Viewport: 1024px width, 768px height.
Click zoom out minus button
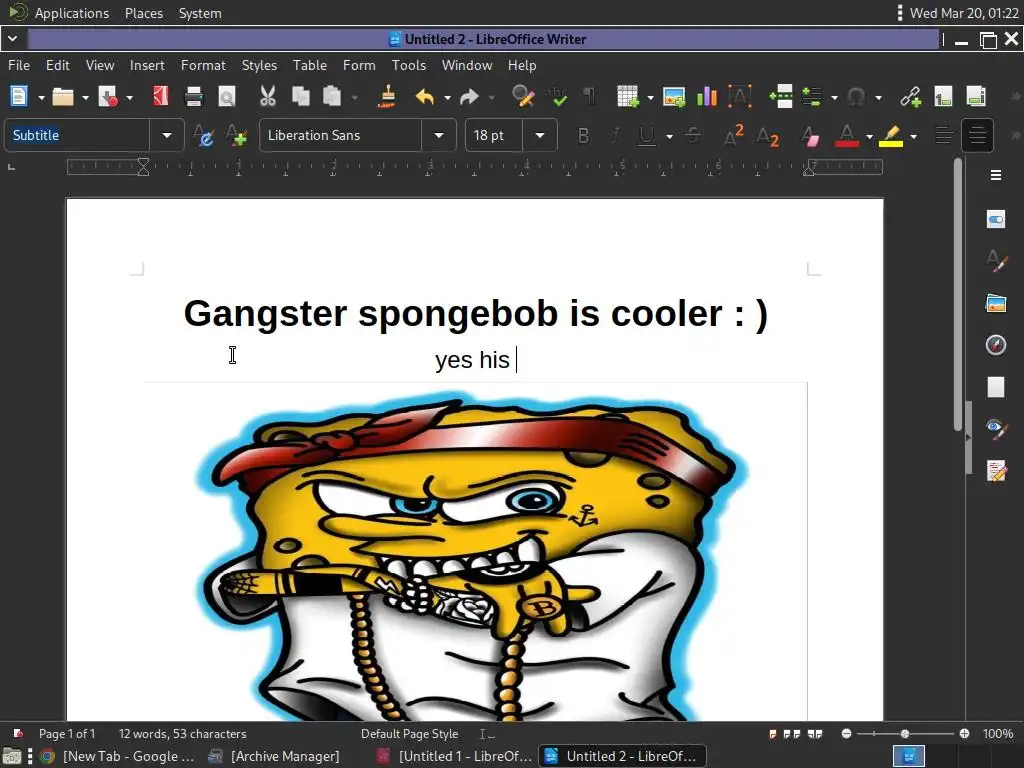[846, 734]
